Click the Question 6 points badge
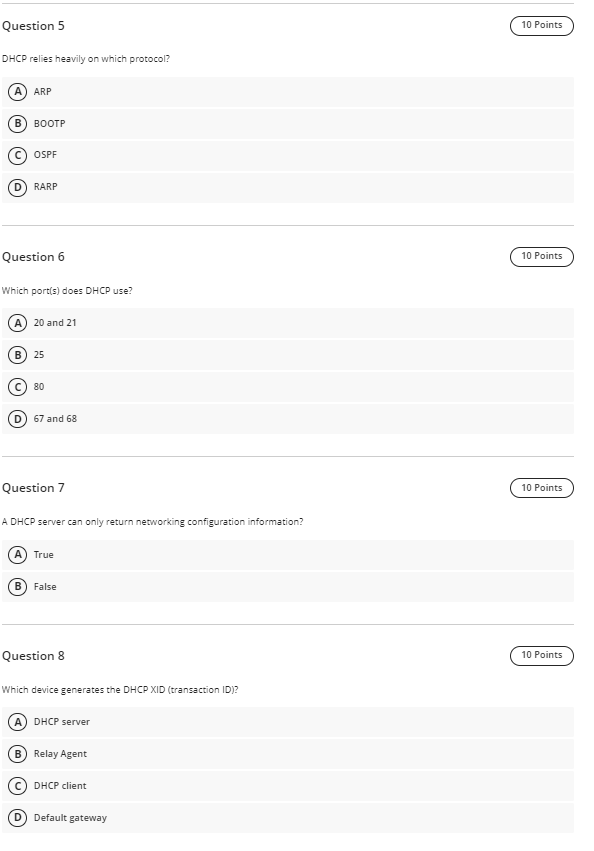The height and width of the screenshot is (851, 594). click(542, 257)
